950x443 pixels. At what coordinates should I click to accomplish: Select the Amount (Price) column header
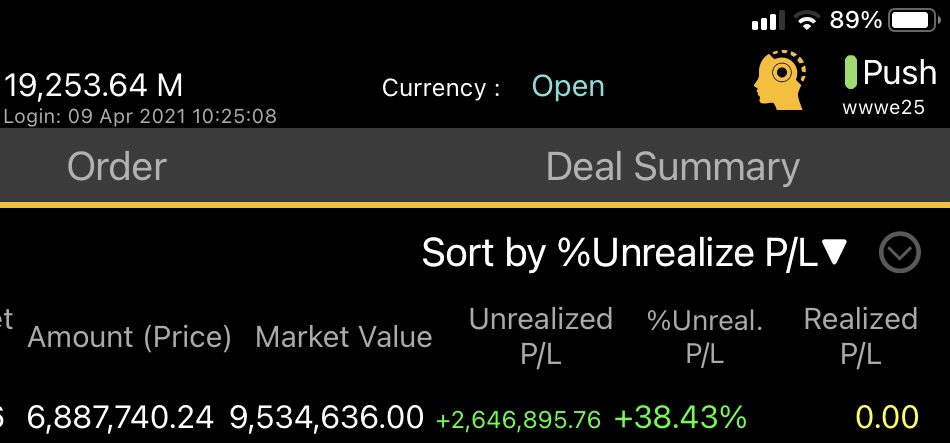point(130,337)
